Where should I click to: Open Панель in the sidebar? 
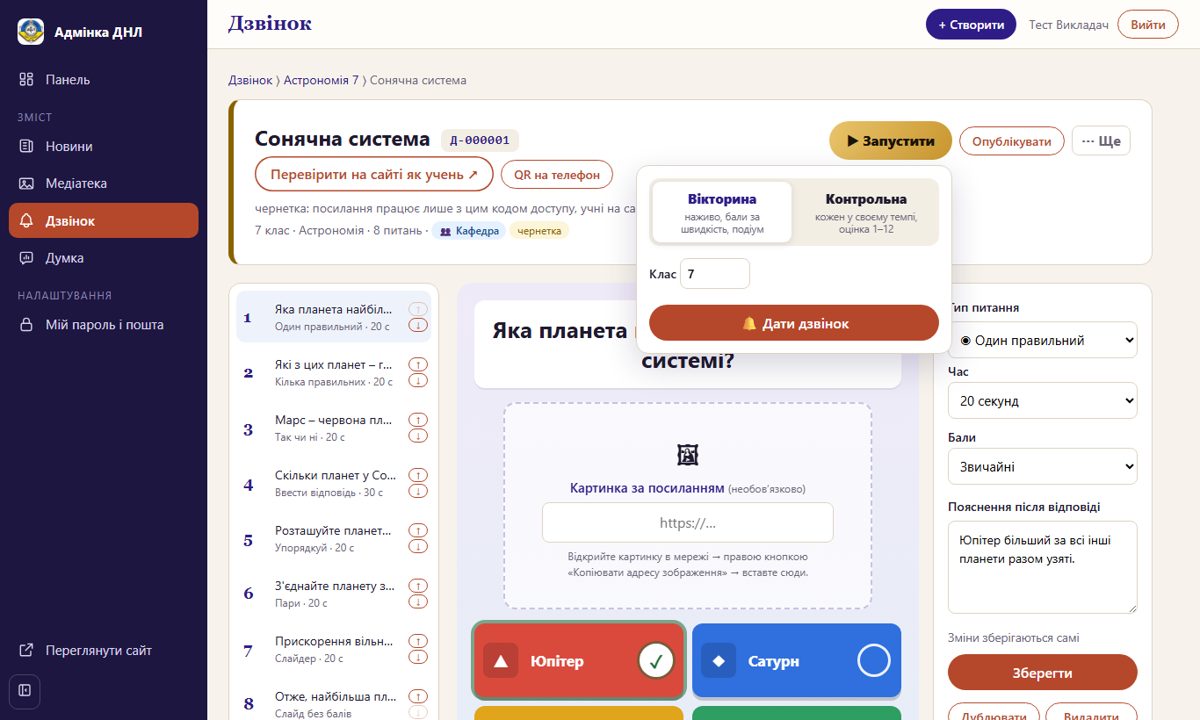coord(103,79)
